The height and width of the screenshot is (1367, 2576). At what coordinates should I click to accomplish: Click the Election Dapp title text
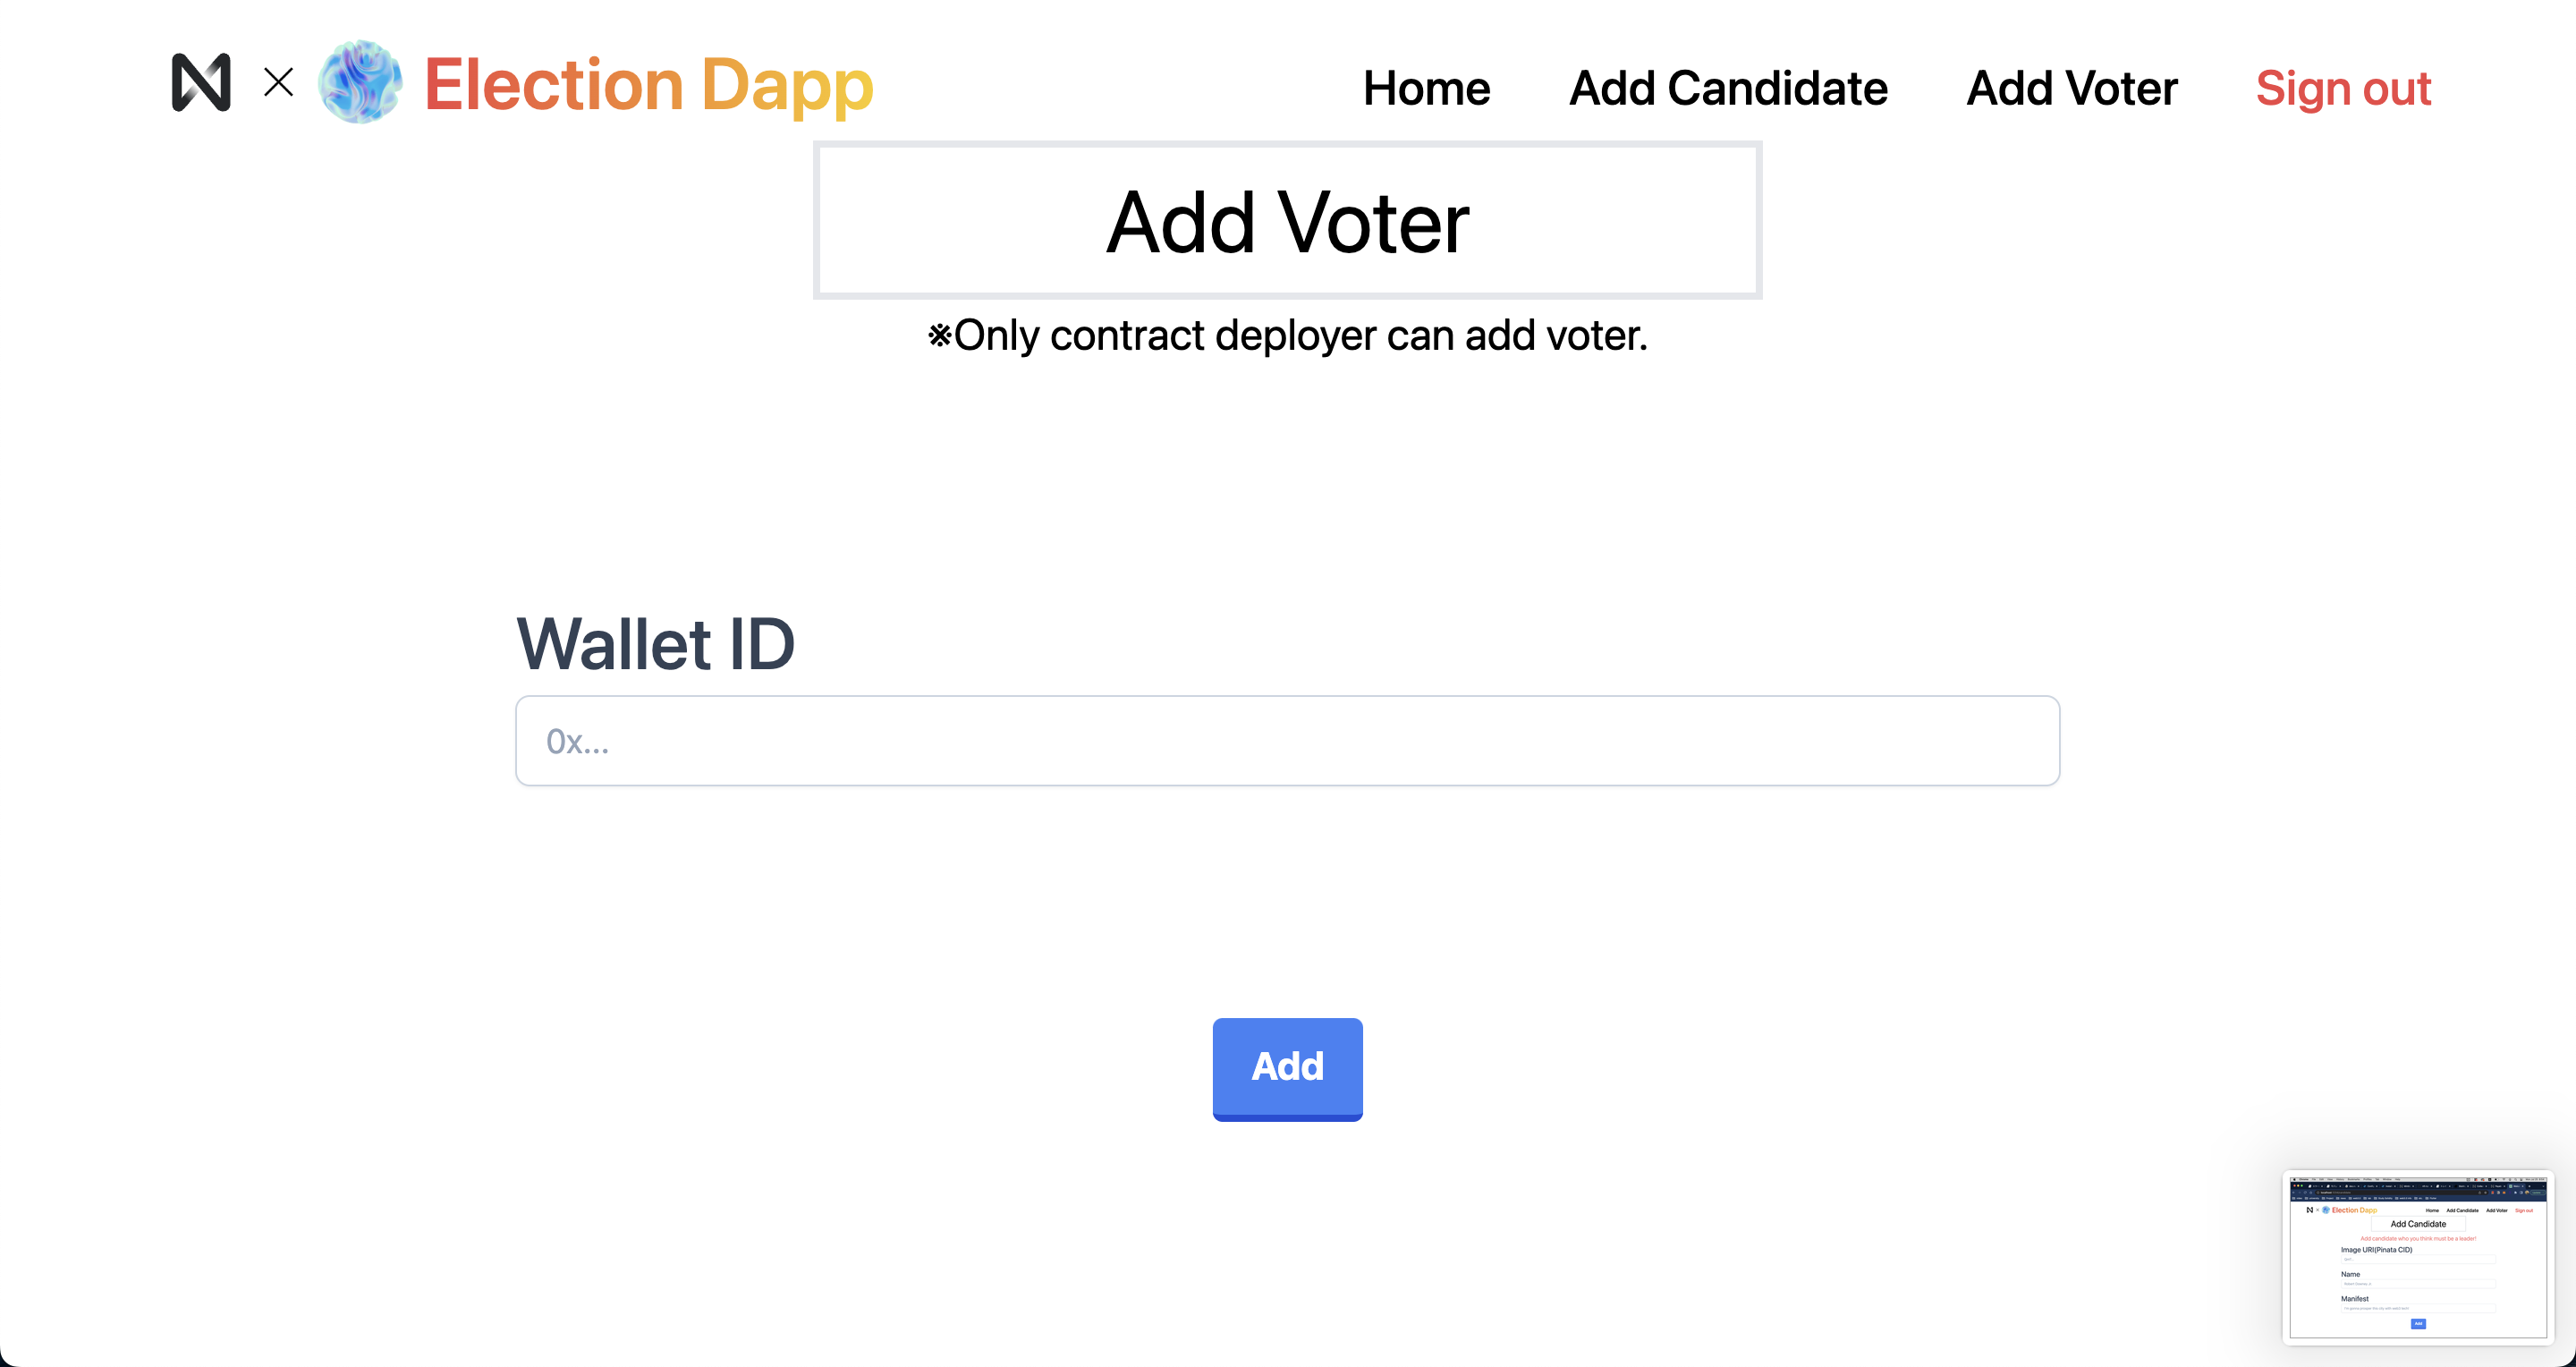pos(649,84)
